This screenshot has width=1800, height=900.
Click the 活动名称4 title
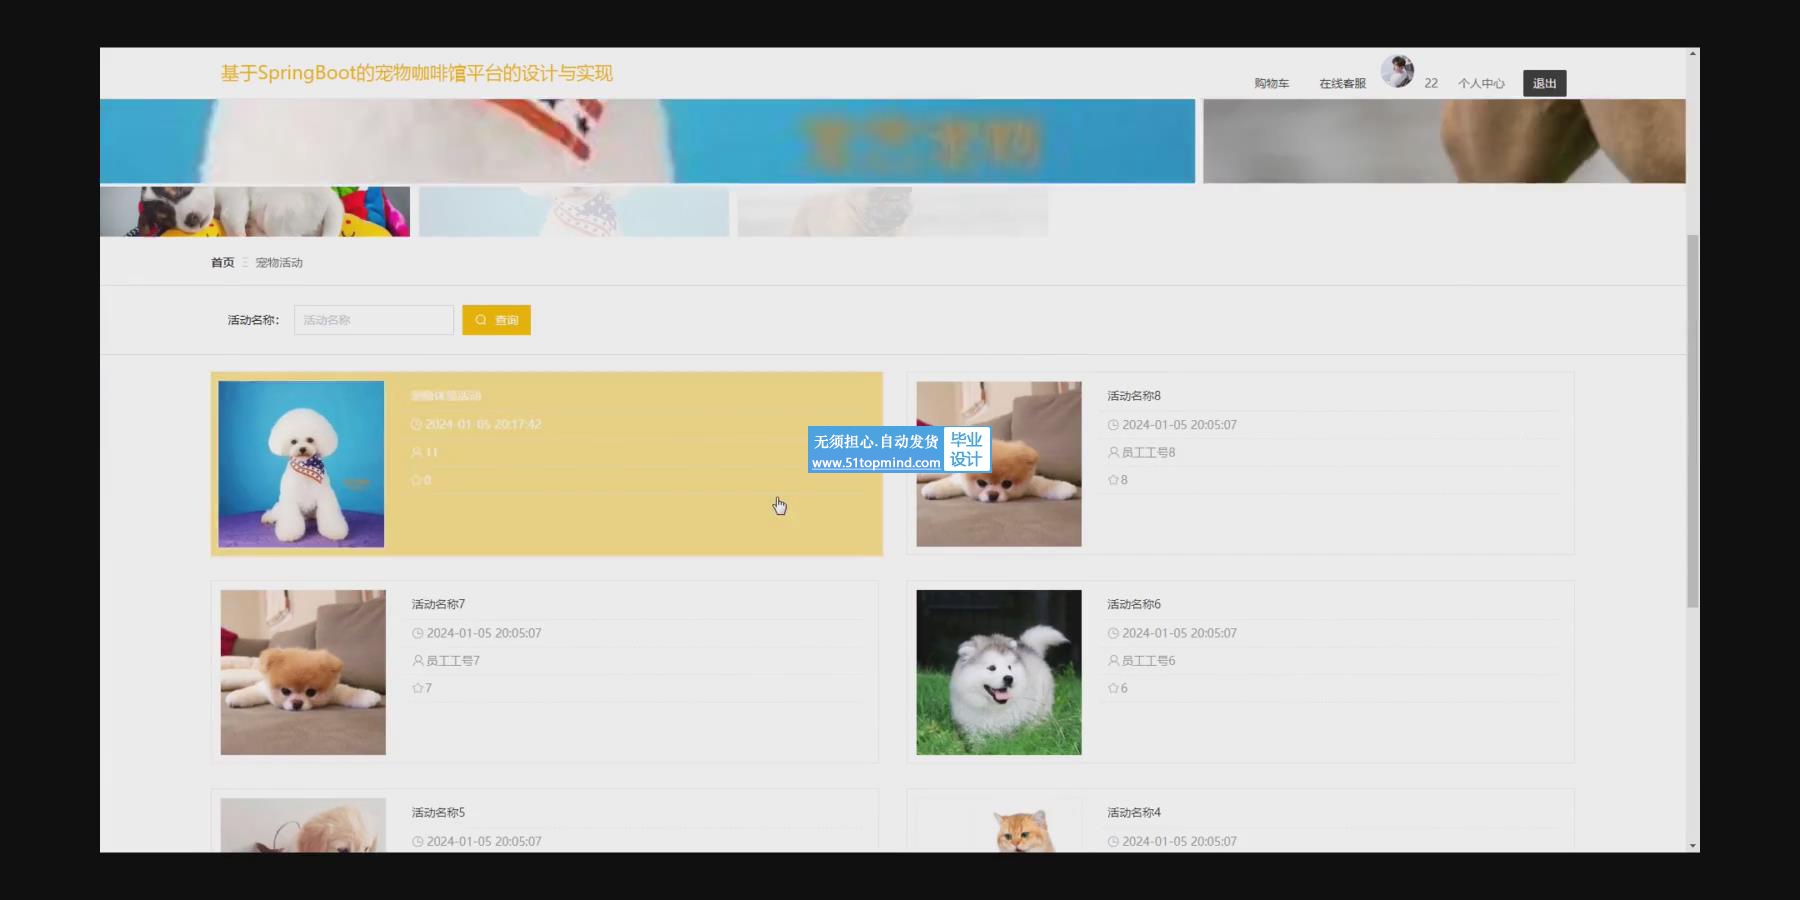(1134, 812)
